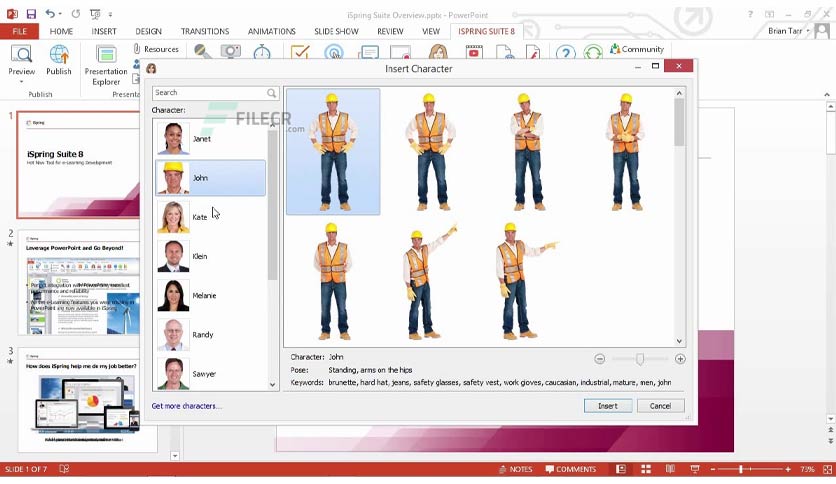Click the Character woman ribbon icon
This screenshot has width=836, height=484.
[438, 52]
